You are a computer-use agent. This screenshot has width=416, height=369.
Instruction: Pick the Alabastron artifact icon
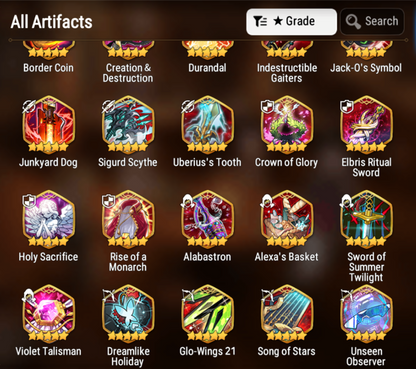click(x=207, y=219)
